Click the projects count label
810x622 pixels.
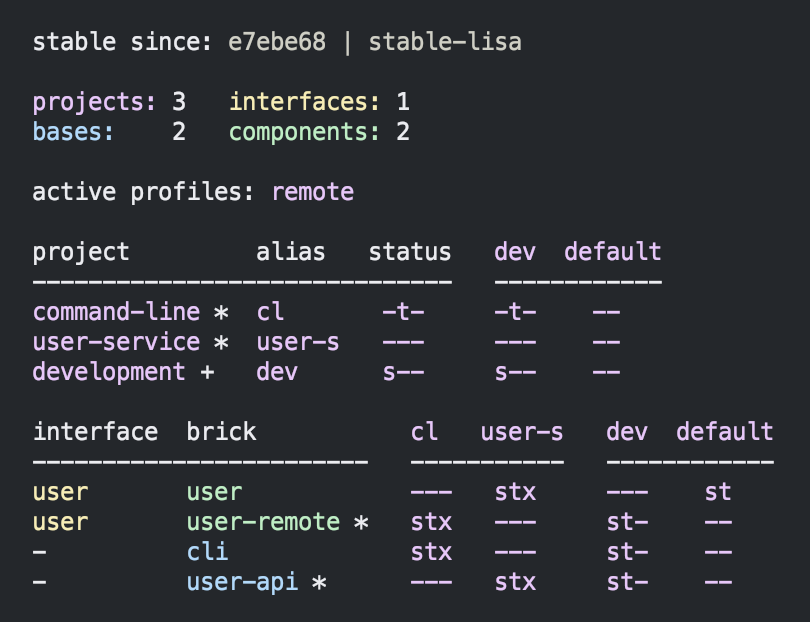[94, 102]
